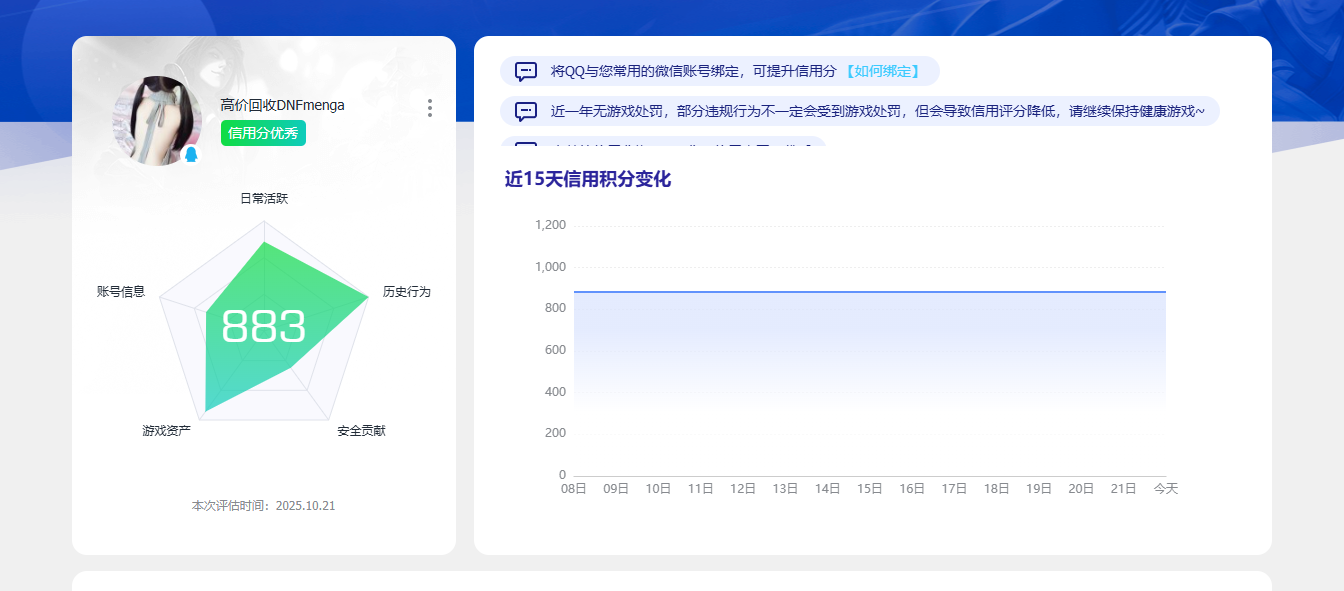The image size is (1344, 591).
Task: Open the three-dot more options menu
Action: coord(430,108)
